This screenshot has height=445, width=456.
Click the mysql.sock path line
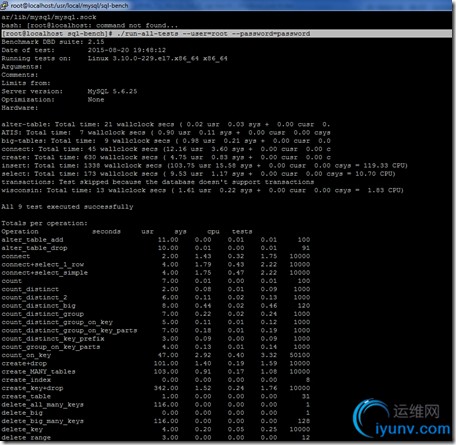tap(49, 17)
